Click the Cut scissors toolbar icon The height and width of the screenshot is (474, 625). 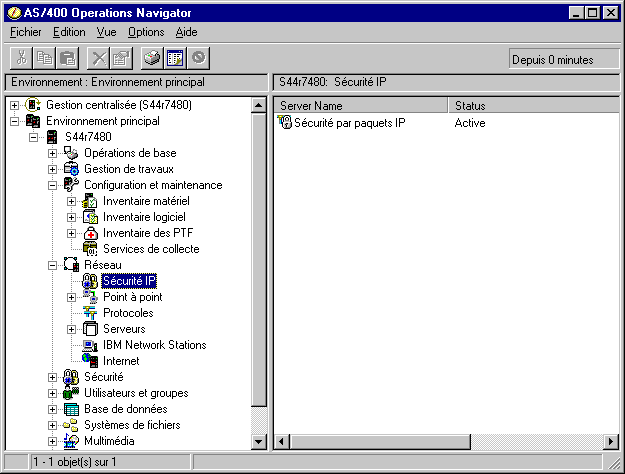tap(22, 58)
